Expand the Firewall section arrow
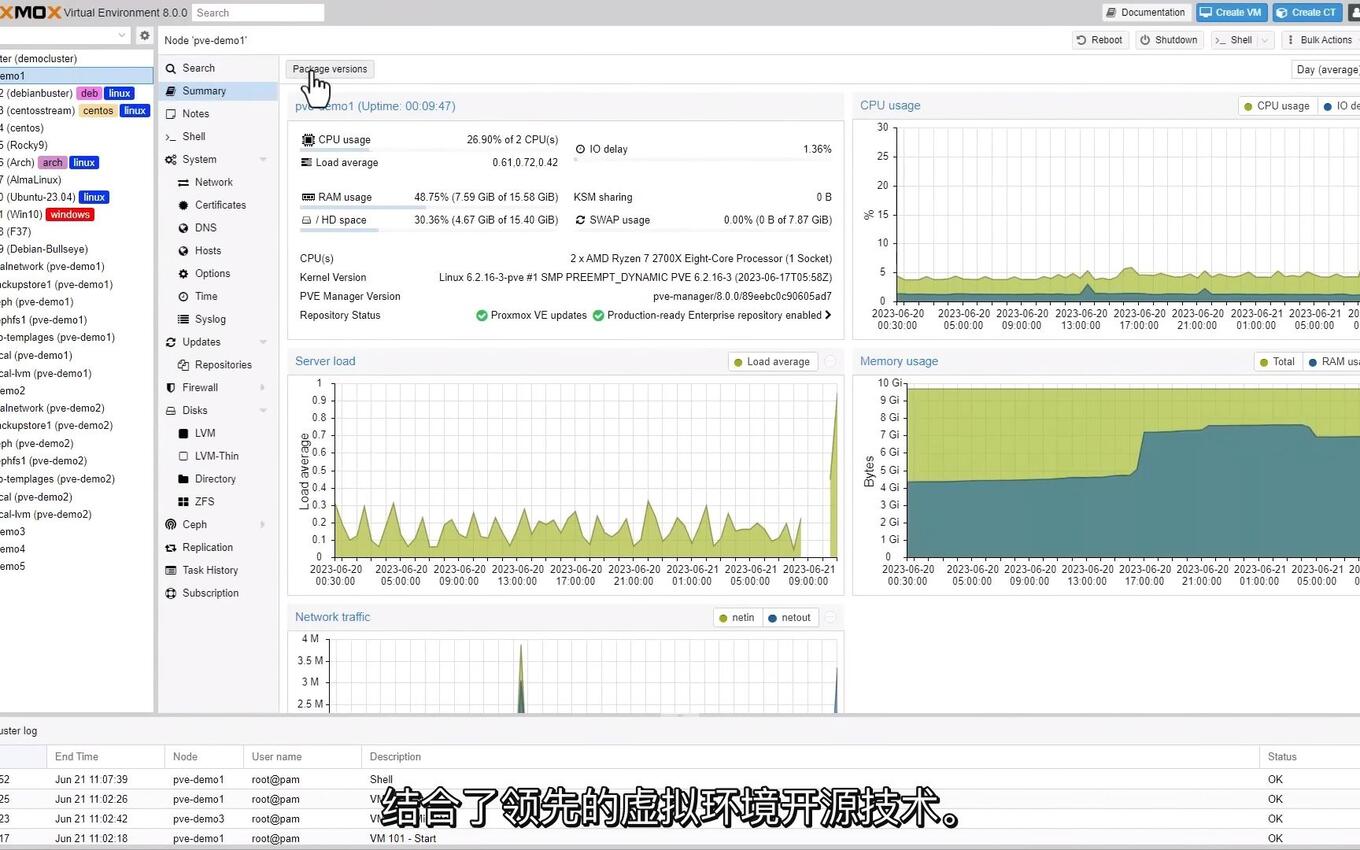Image resolution: width=1360 pixels, height=850 pixels. (263, 388)
